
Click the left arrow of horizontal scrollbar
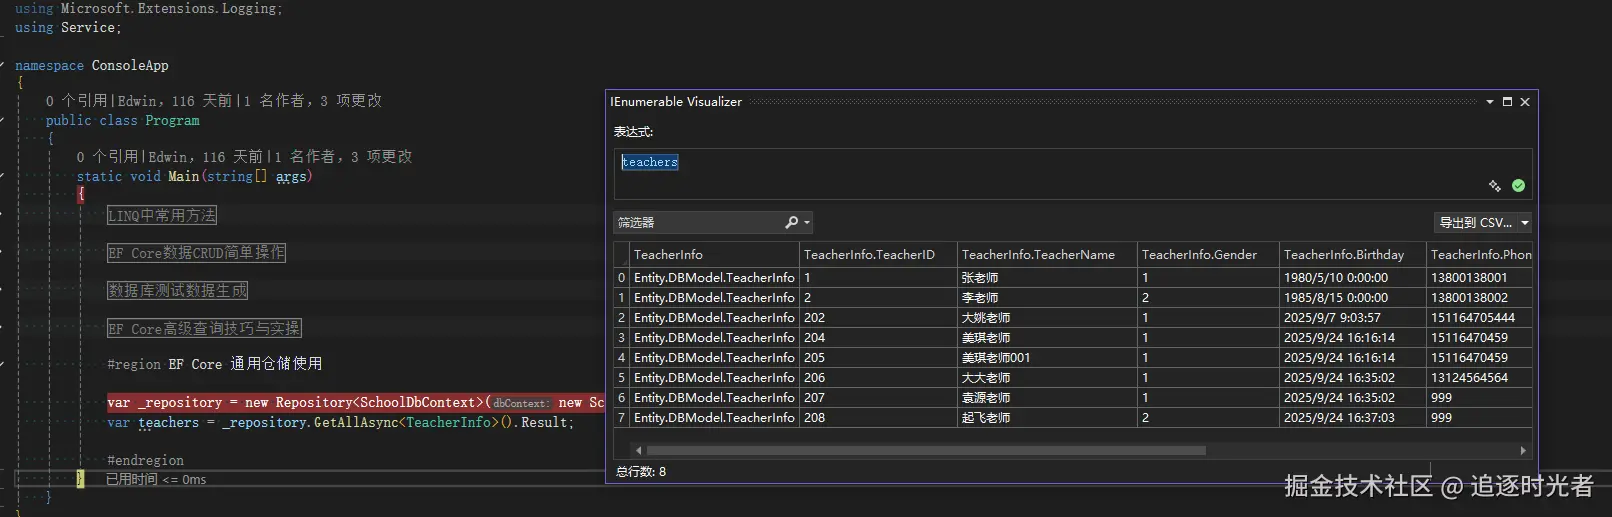(x=638, y=451)
